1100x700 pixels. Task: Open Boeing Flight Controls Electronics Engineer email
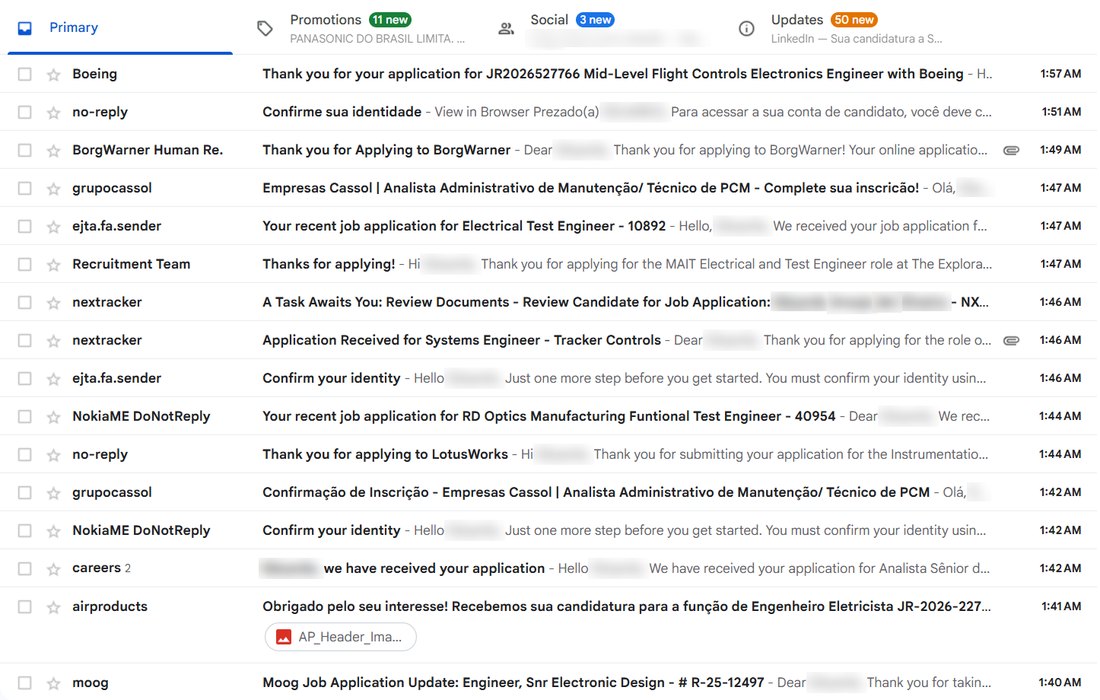[x=612, y=74]
